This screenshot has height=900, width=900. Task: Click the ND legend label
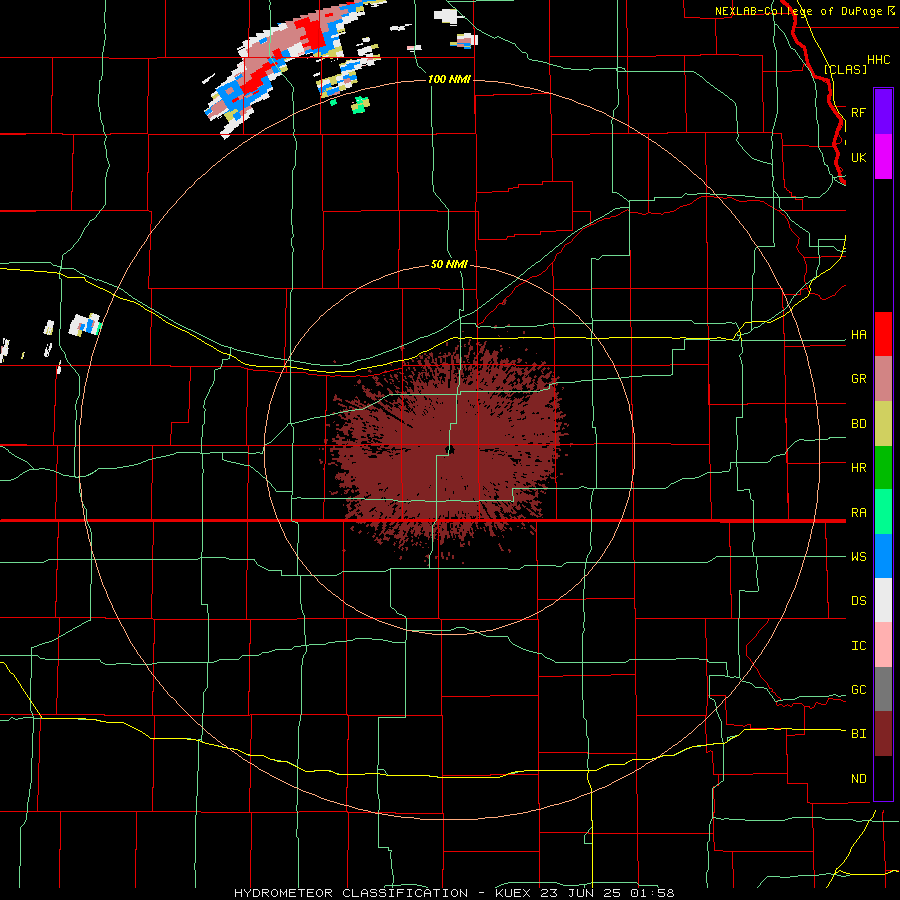click(x=859, y=779)
